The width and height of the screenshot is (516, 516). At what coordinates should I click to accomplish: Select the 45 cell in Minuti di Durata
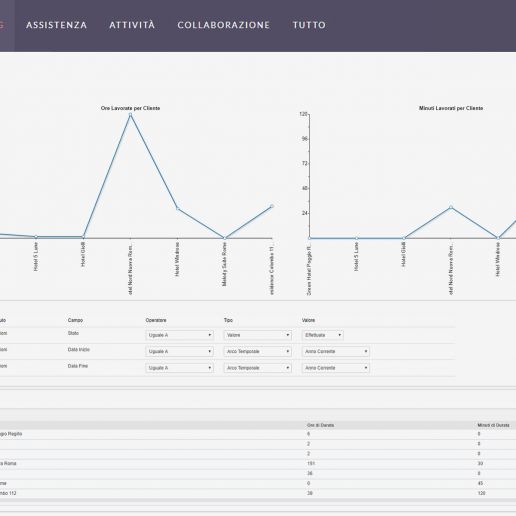point(480,483)
